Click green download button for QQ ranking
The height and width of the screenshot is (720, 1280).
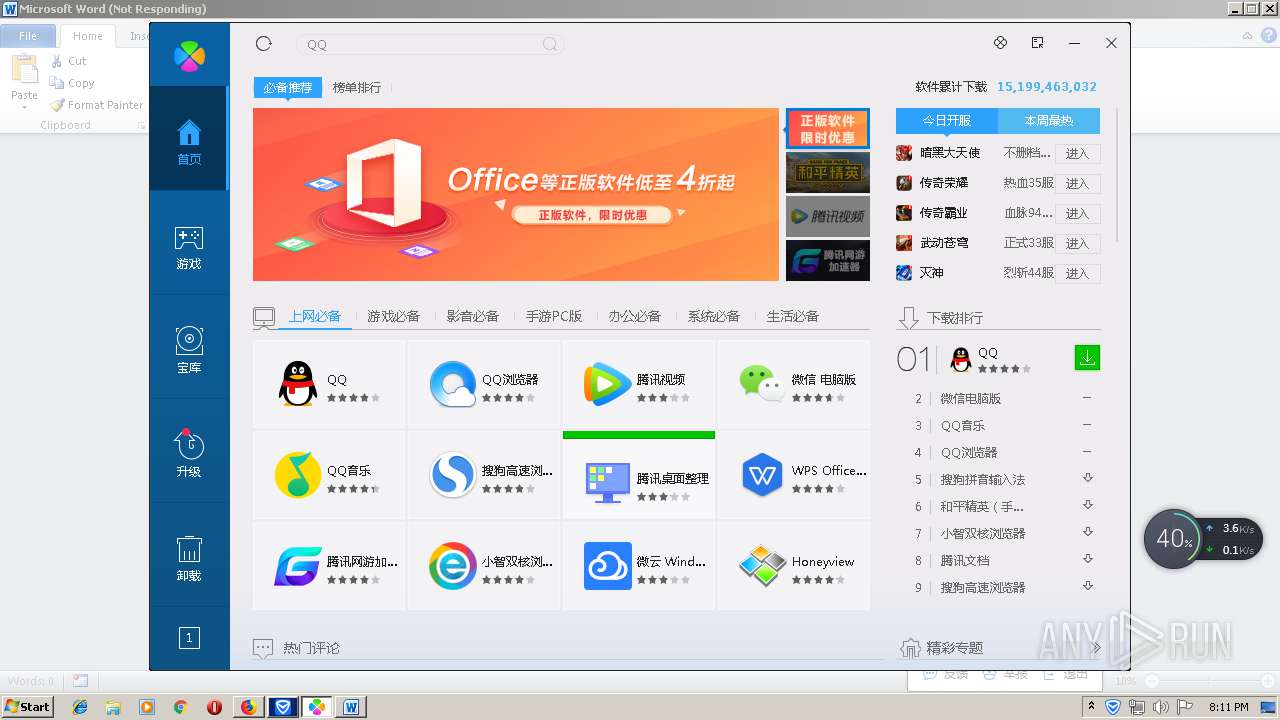tap(1087, 357)
